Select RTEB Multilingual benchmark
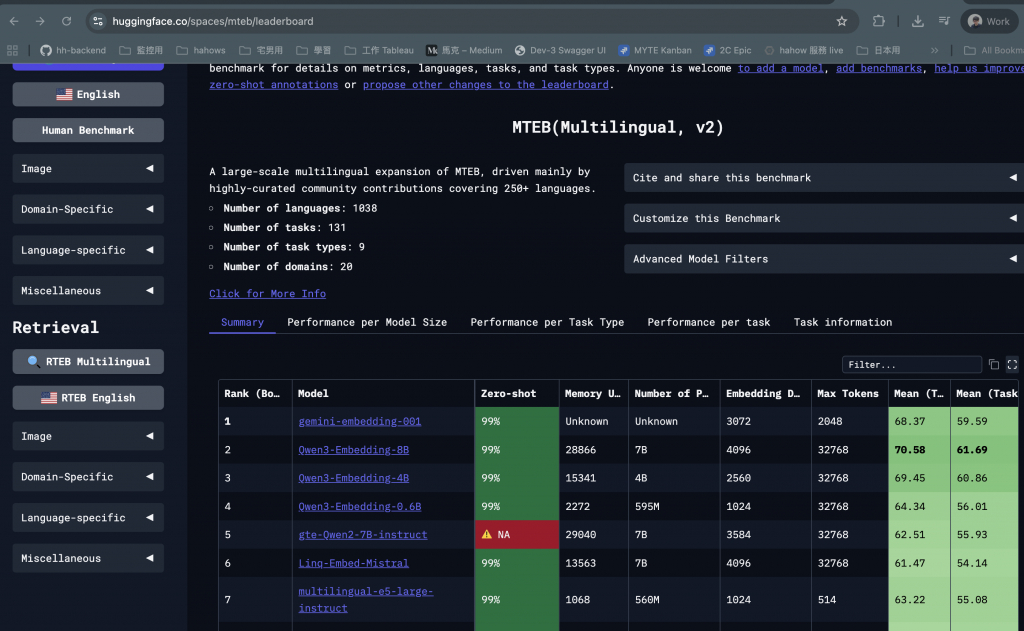This screenshot has width=1024, height=631. pyautogui.click(x=88, y=361)
